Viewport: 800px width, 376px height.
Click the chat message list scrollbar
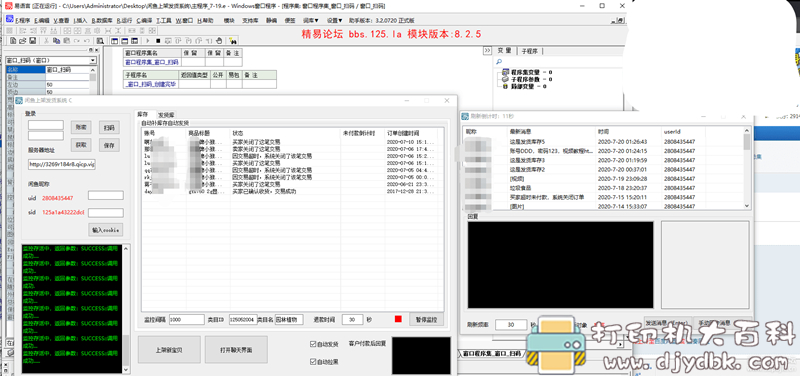[x=747, y=168]
